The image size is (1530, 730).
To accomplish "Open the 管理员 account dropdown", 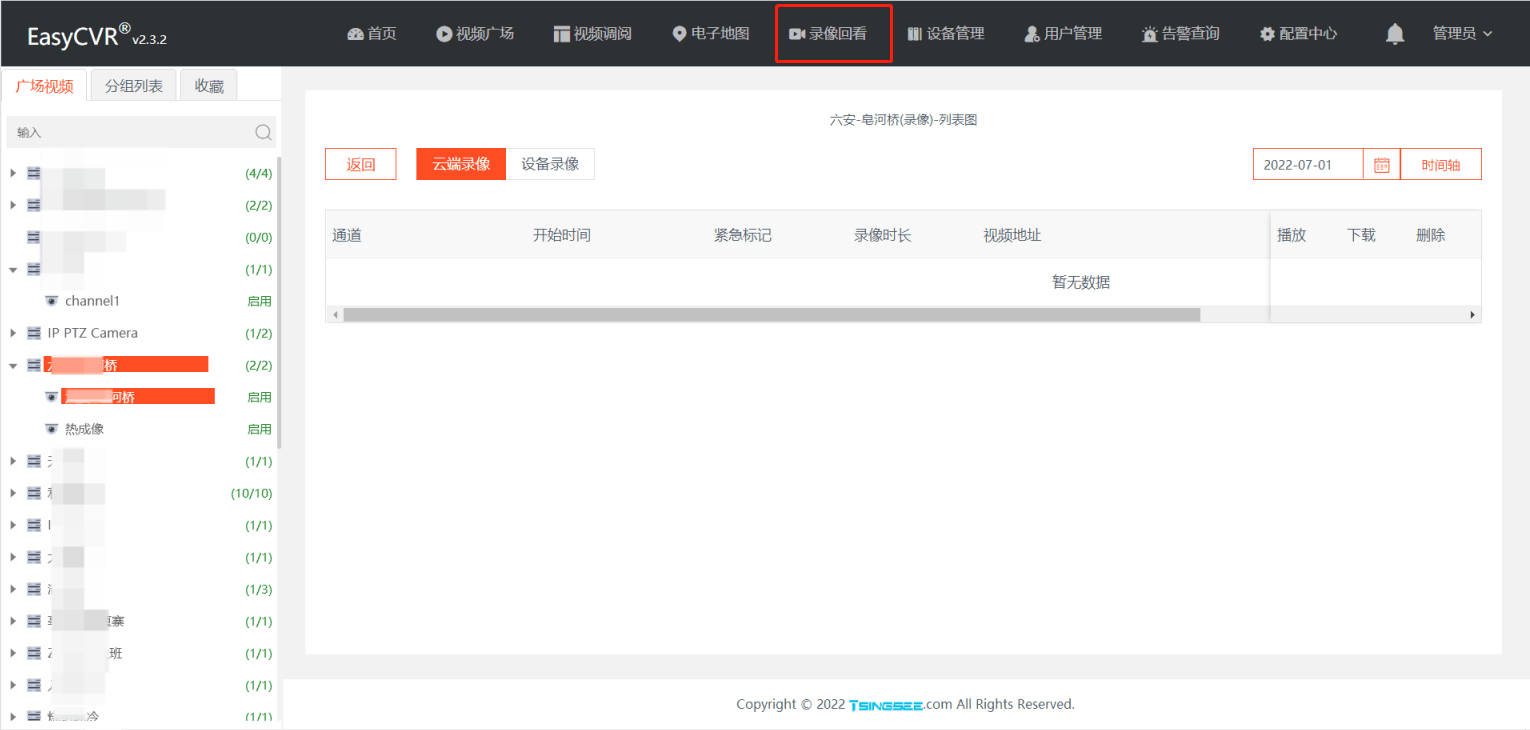I will (x=1462, y=34).
